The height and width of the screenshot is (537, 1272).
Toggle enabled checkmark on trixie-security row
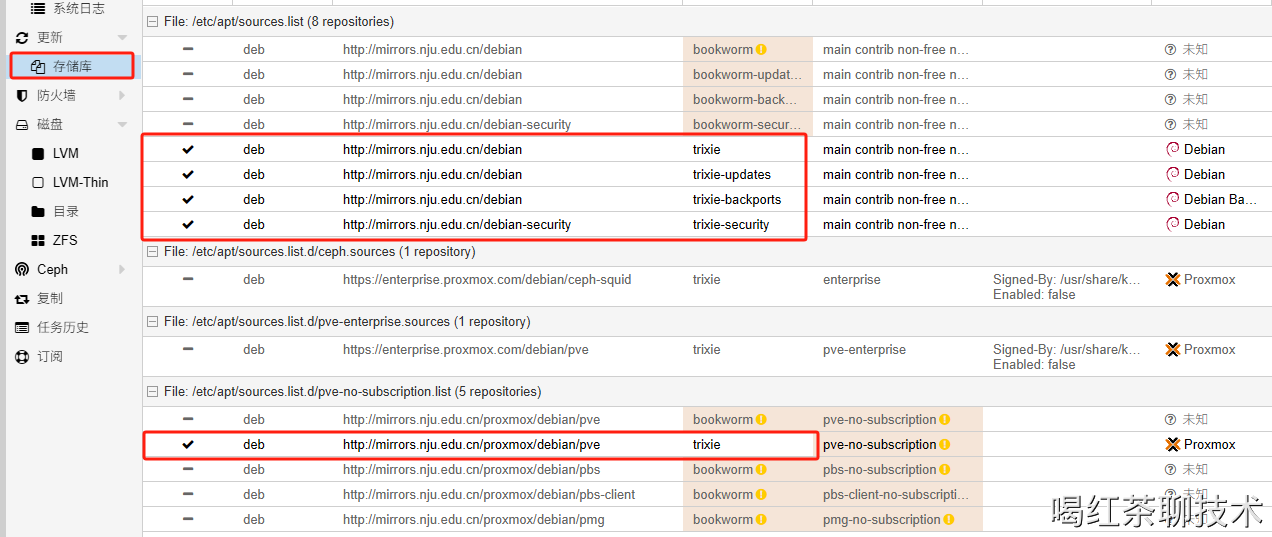tap(188, 224)
